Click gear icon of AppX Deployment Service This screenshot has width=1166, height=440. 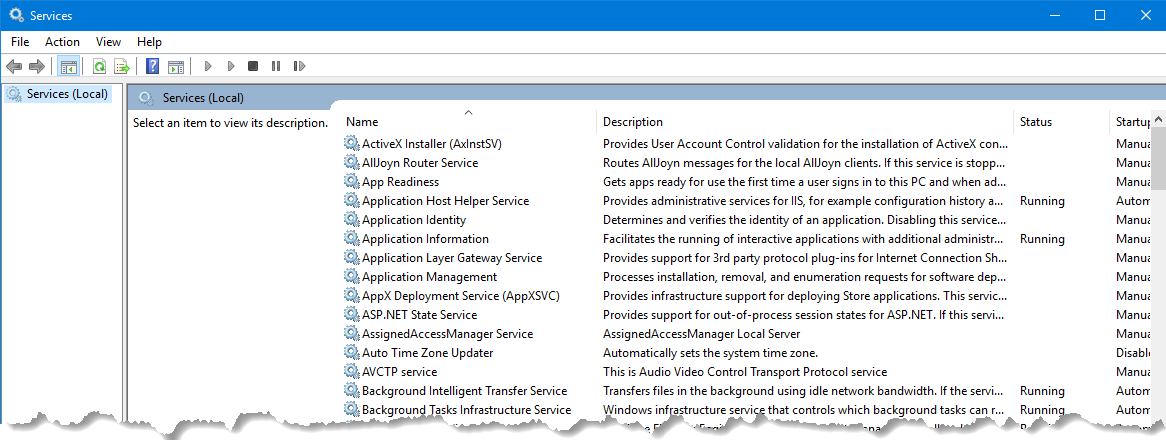point(352,296)
